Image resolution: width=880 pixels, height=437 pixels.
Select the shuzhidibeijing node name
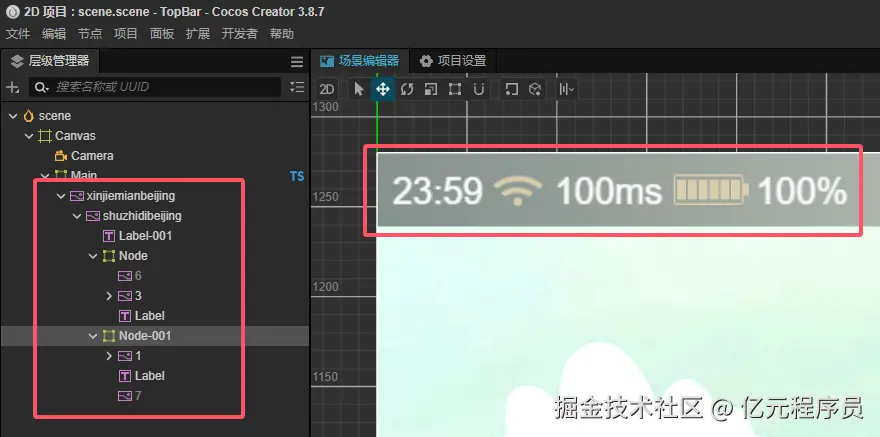tap(142, 216)
